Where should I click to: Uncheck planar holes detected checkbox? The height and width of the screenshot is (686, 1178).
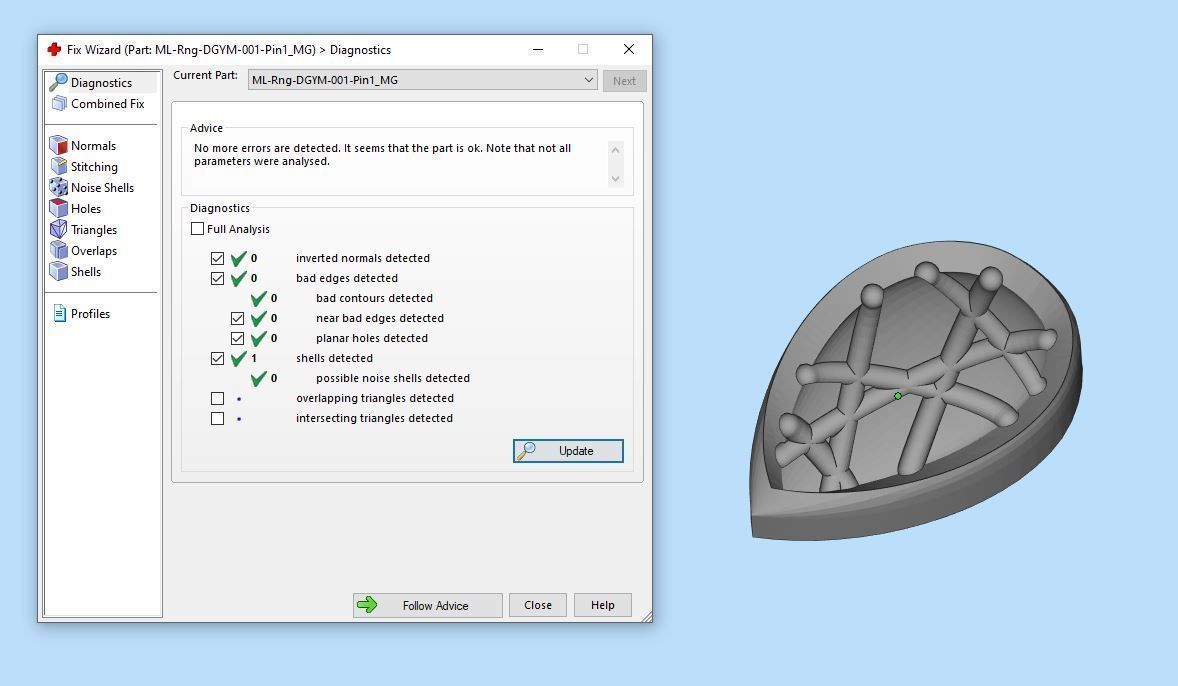coord(237,338)
